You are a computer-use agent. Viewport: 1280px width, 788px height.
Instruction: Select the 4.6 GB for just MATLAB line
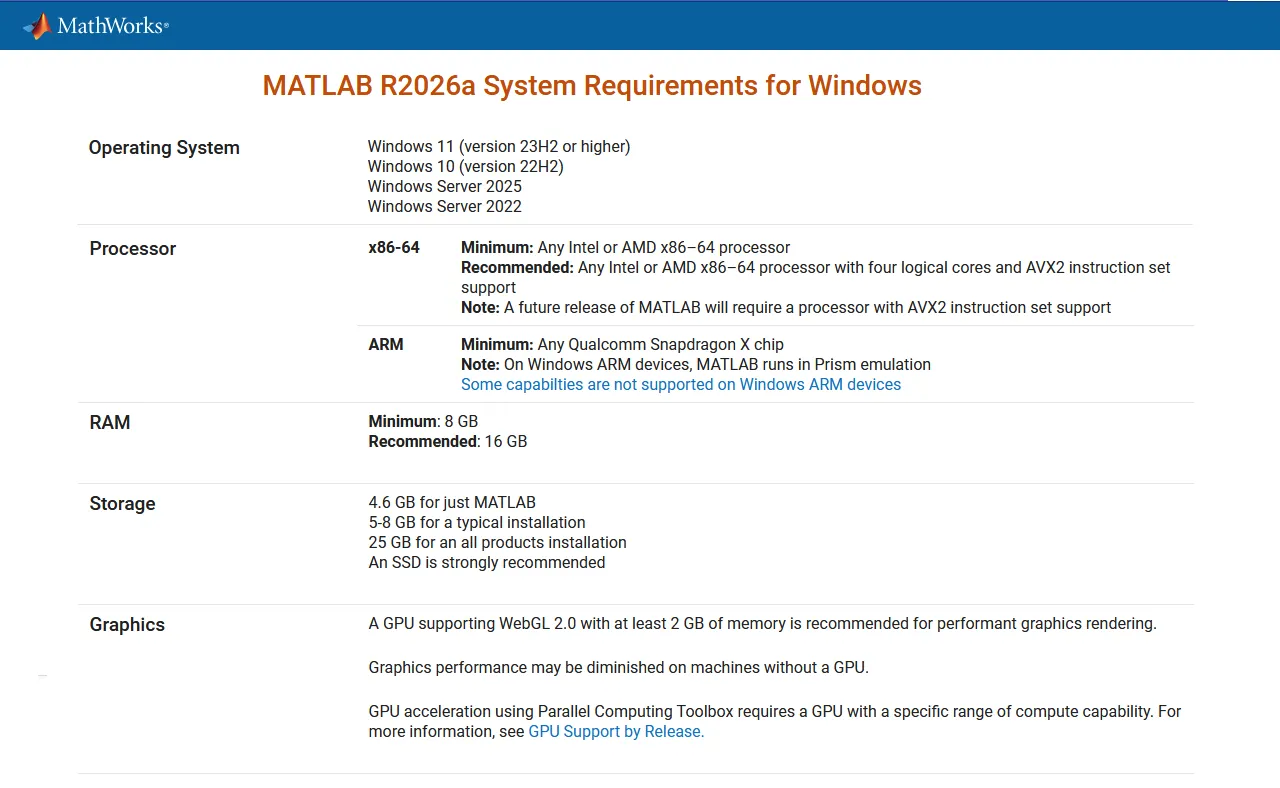point(452,503)
